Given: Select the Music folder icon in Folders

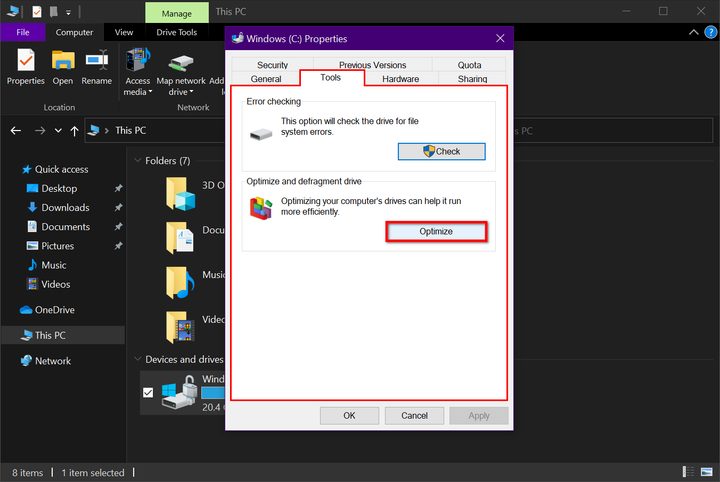Looking at the screenshot, I should click(x=180, y=282).
